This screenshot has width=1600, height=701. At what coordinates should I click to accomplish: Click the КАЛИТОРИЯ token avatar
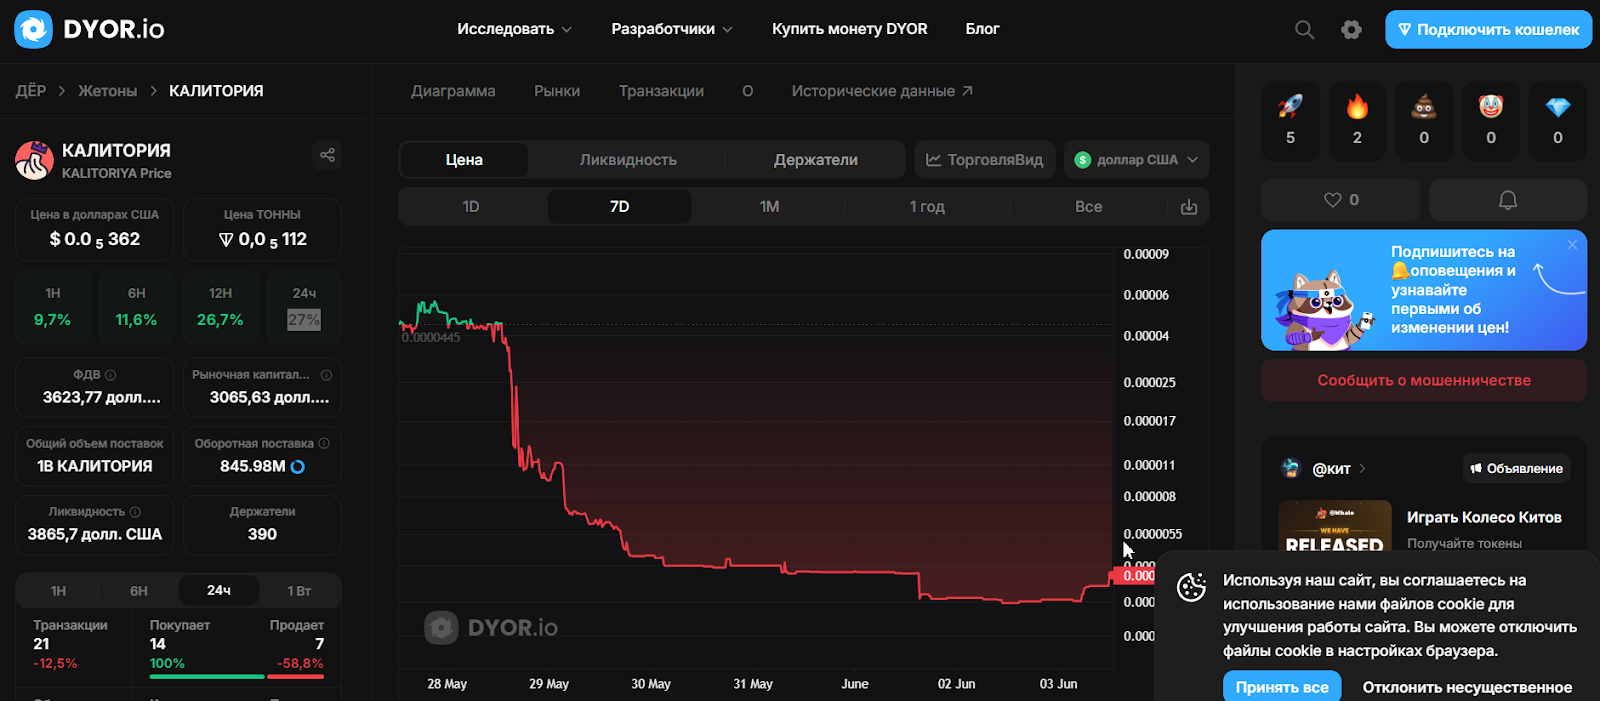coord(34,160)
